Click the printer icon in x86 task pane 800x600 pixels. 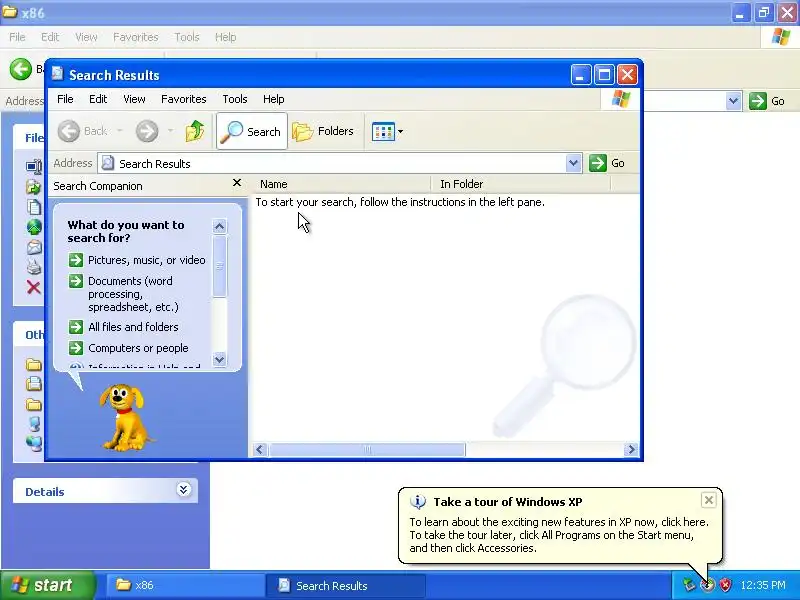[34, 266]
